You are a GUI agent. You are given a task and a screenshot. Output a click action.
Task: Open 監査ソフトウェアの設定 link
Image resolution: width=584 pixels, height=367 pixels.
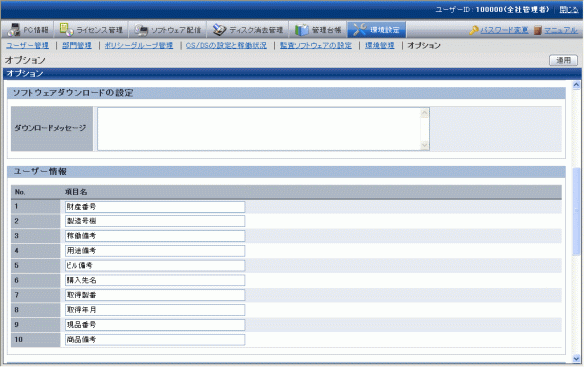[x=316, y=45]
